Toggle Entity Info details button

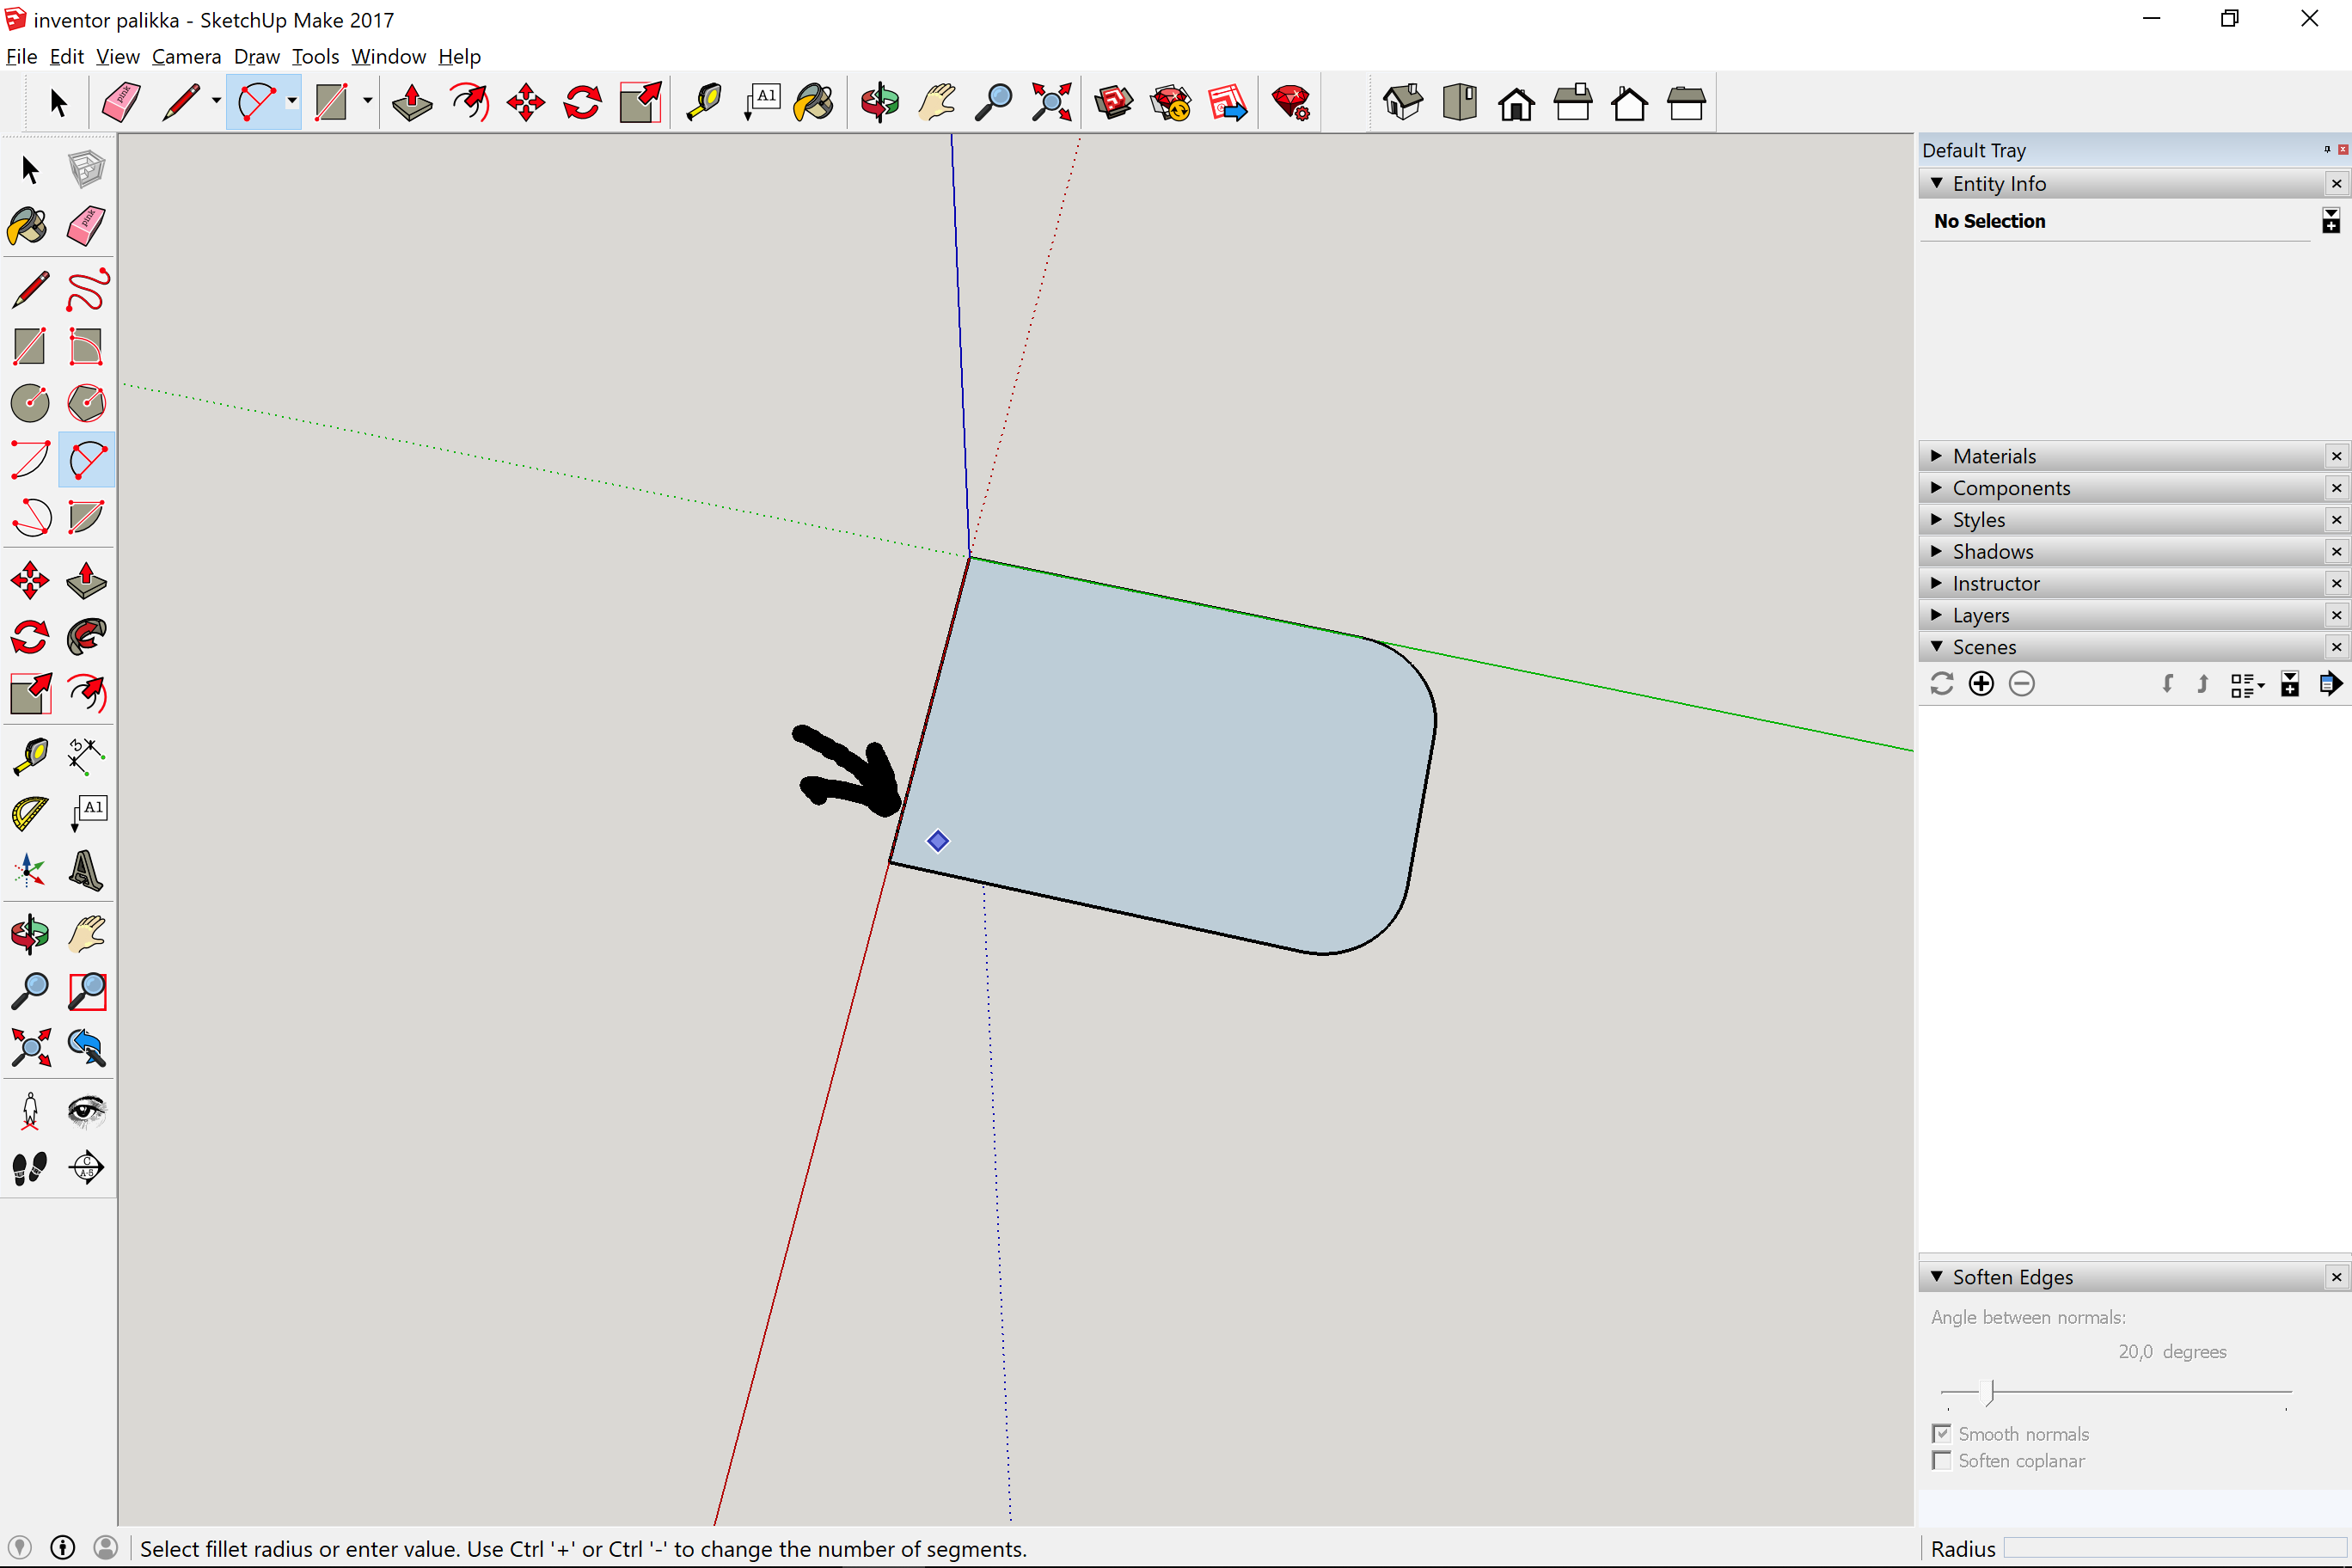click(2331, 220)
